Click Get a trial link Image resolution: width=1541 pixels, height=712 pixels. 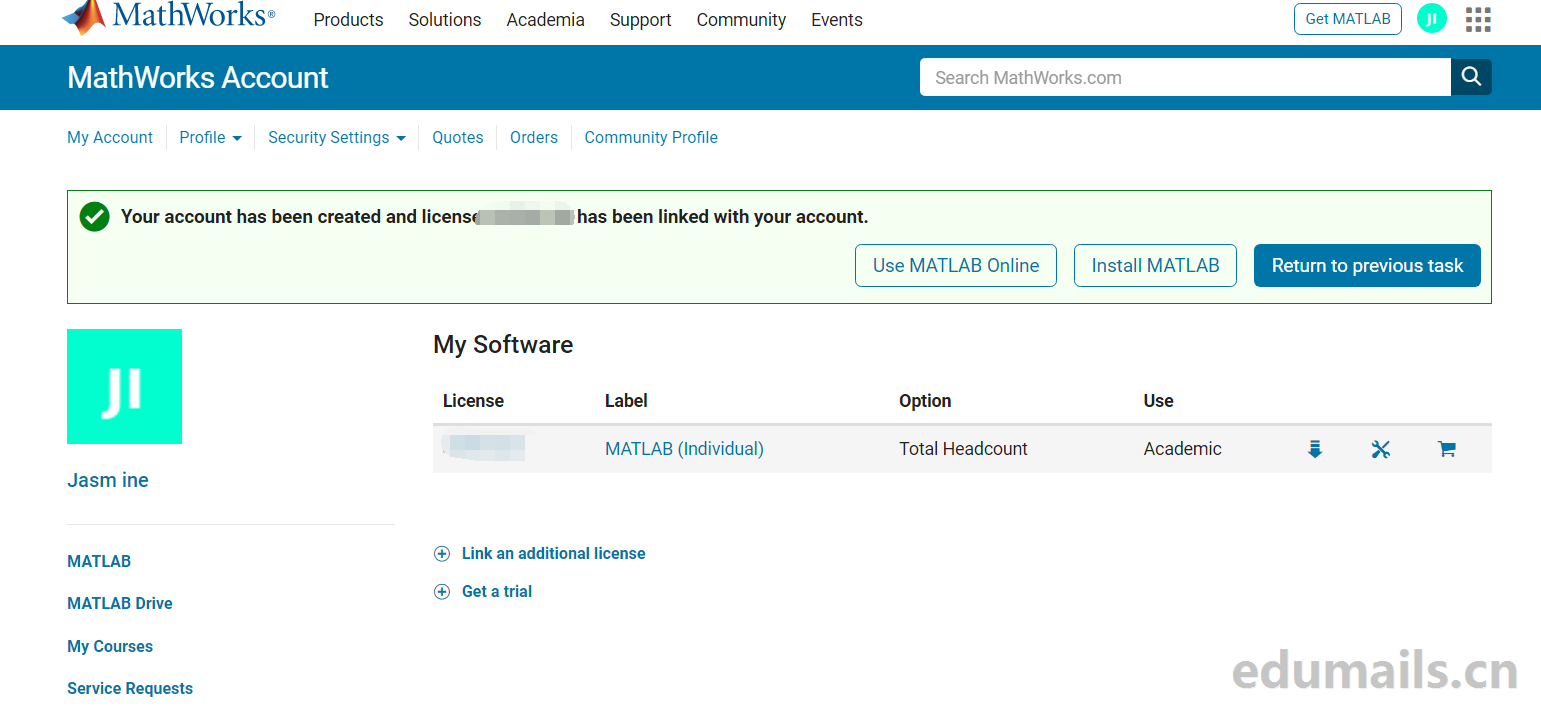[x=497, y=592]
